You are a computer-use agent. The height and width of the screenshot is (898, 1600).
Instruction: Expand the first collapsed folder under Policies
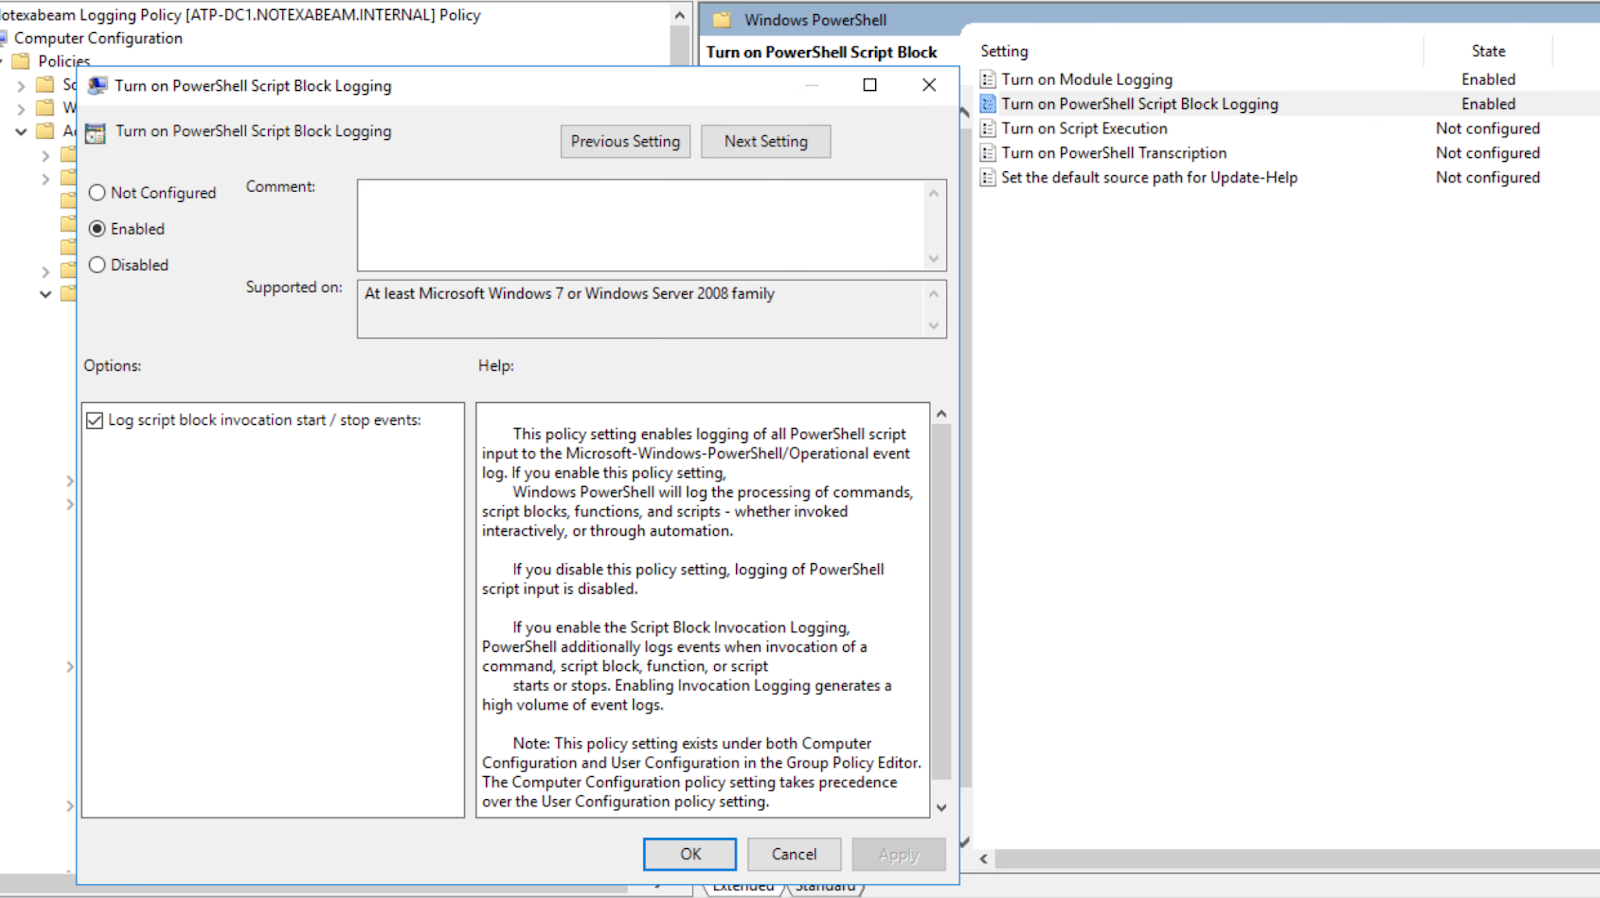21,86
